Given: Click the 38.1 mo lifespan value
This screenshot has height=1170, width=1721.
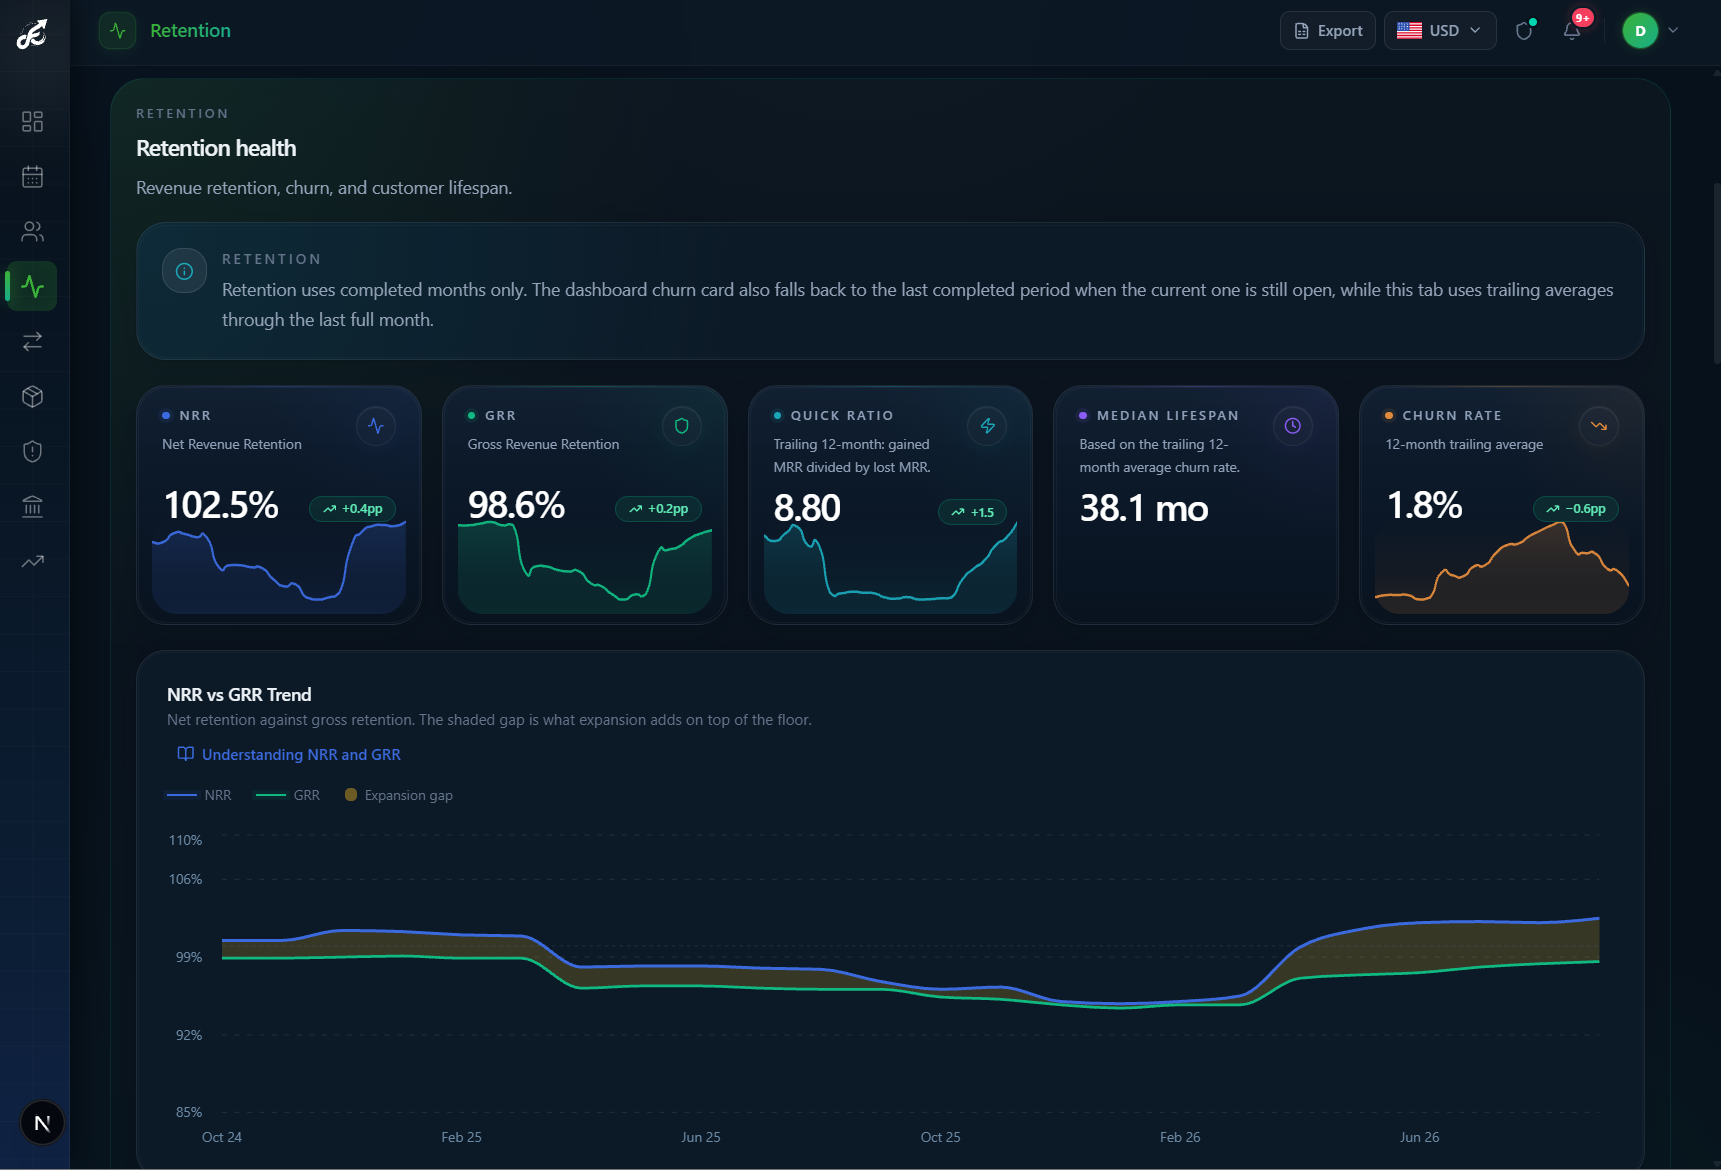Looking at the screenshot, I should pyautogui.click(x=1144, y=508).
